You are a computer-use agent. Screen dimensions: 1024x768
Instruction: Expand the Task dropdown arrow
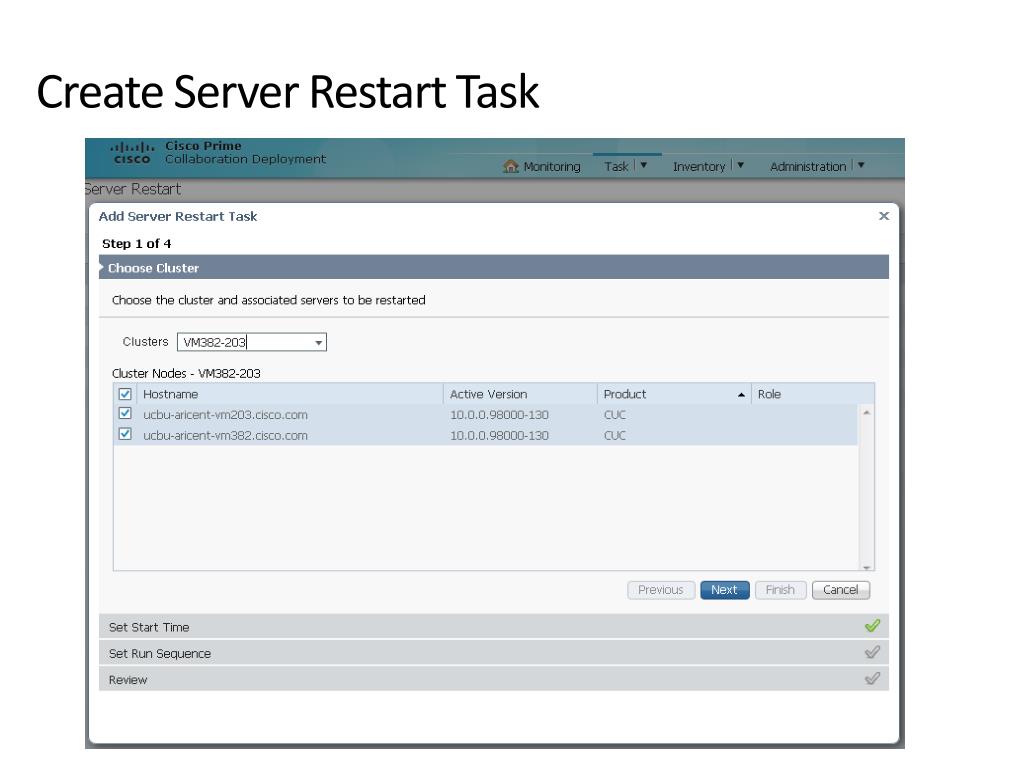(643, 165)
